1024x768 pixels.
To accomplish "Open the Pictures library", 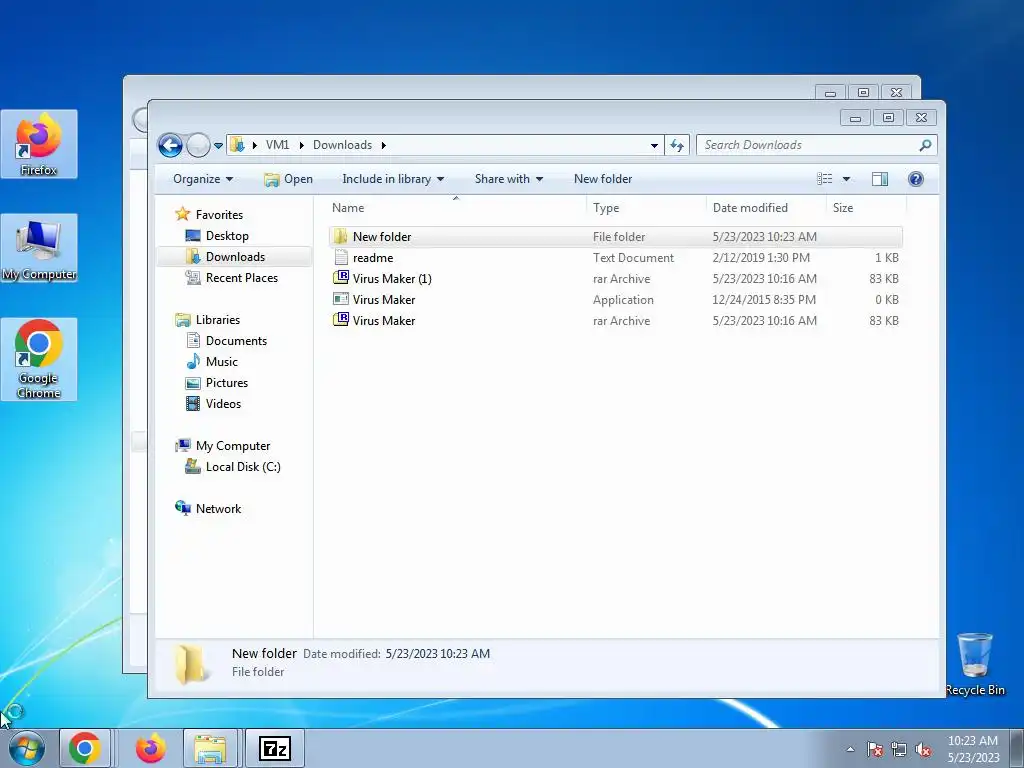I will pos(227,383).
